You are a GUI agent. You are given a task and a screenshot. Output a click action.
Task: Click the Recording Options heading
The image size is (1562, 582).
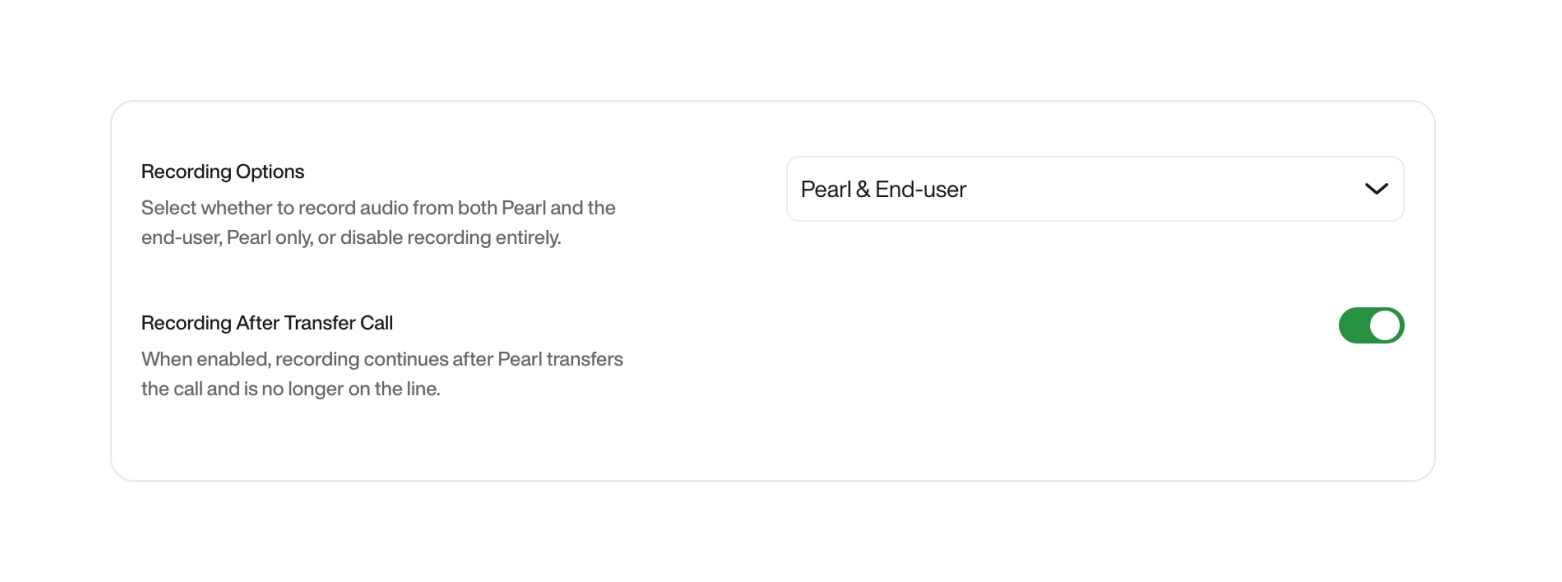point(222,171)
